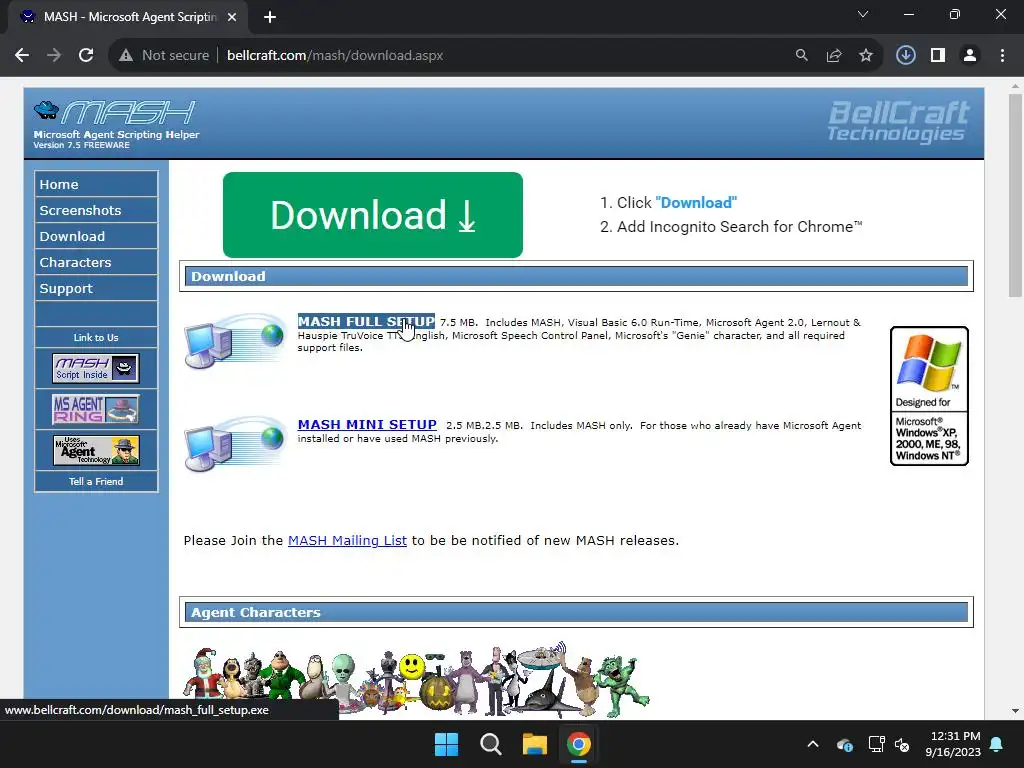Viewport: 1024px width, 768px height.
Task: Share this page icon
Action: pyautogui.click(x=834, y=56)
